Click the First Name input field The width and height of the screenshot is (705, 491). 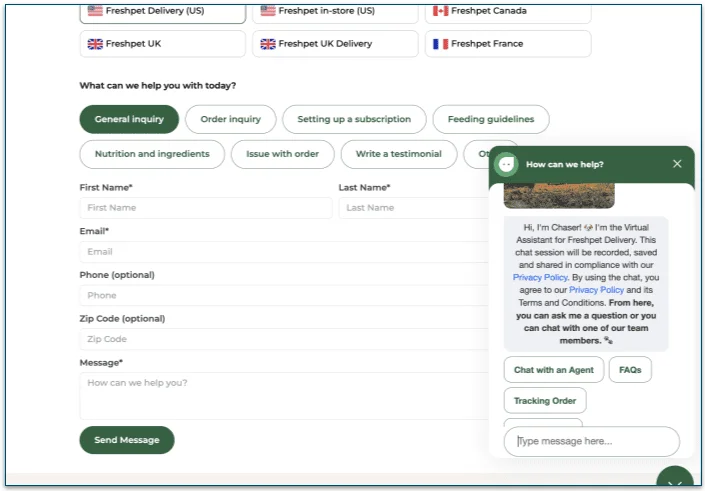(x=206, y=208)
